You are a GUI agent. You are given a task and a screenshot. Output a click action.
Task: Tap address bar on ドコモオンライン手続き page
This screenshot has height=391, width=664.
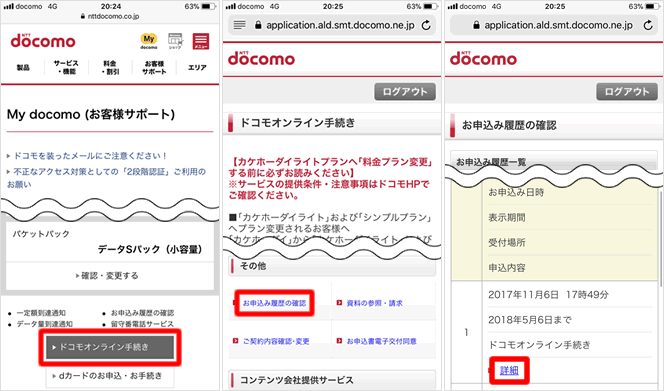point(332,25)
